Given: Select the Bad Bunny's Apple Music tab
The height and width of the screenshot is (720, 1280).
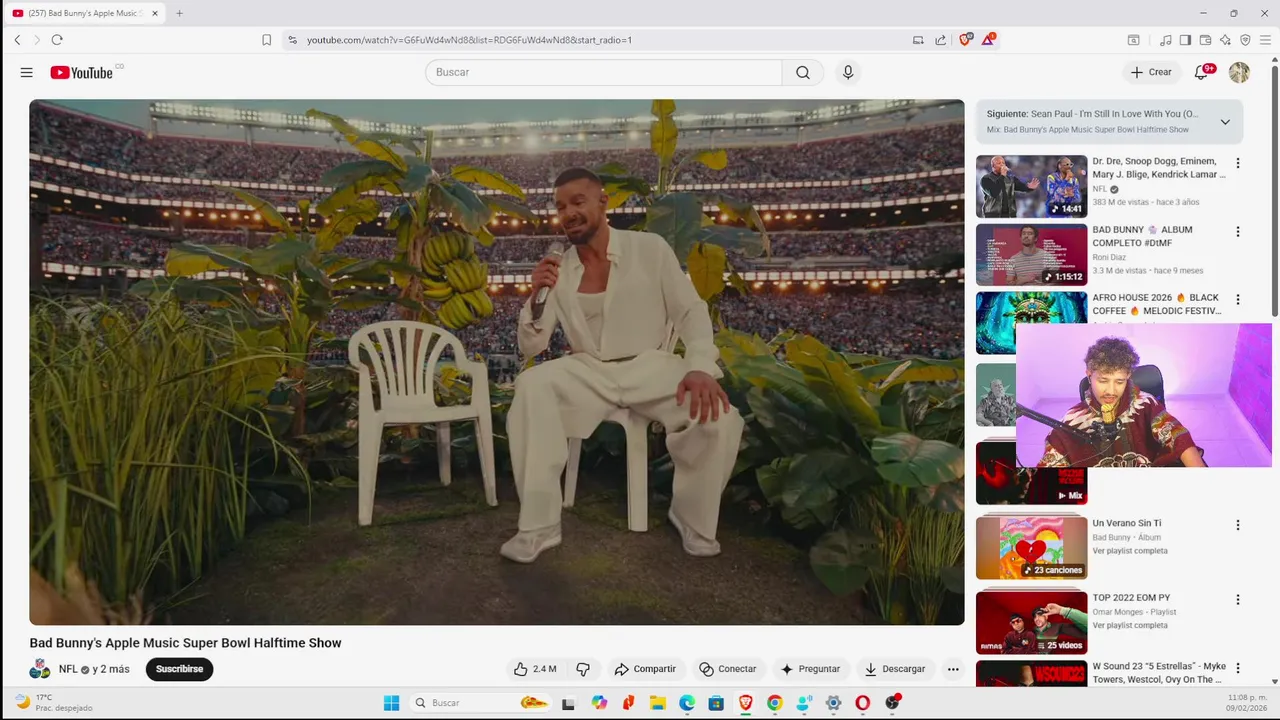Looking at the screenshot, I should (x=85, y=13).
